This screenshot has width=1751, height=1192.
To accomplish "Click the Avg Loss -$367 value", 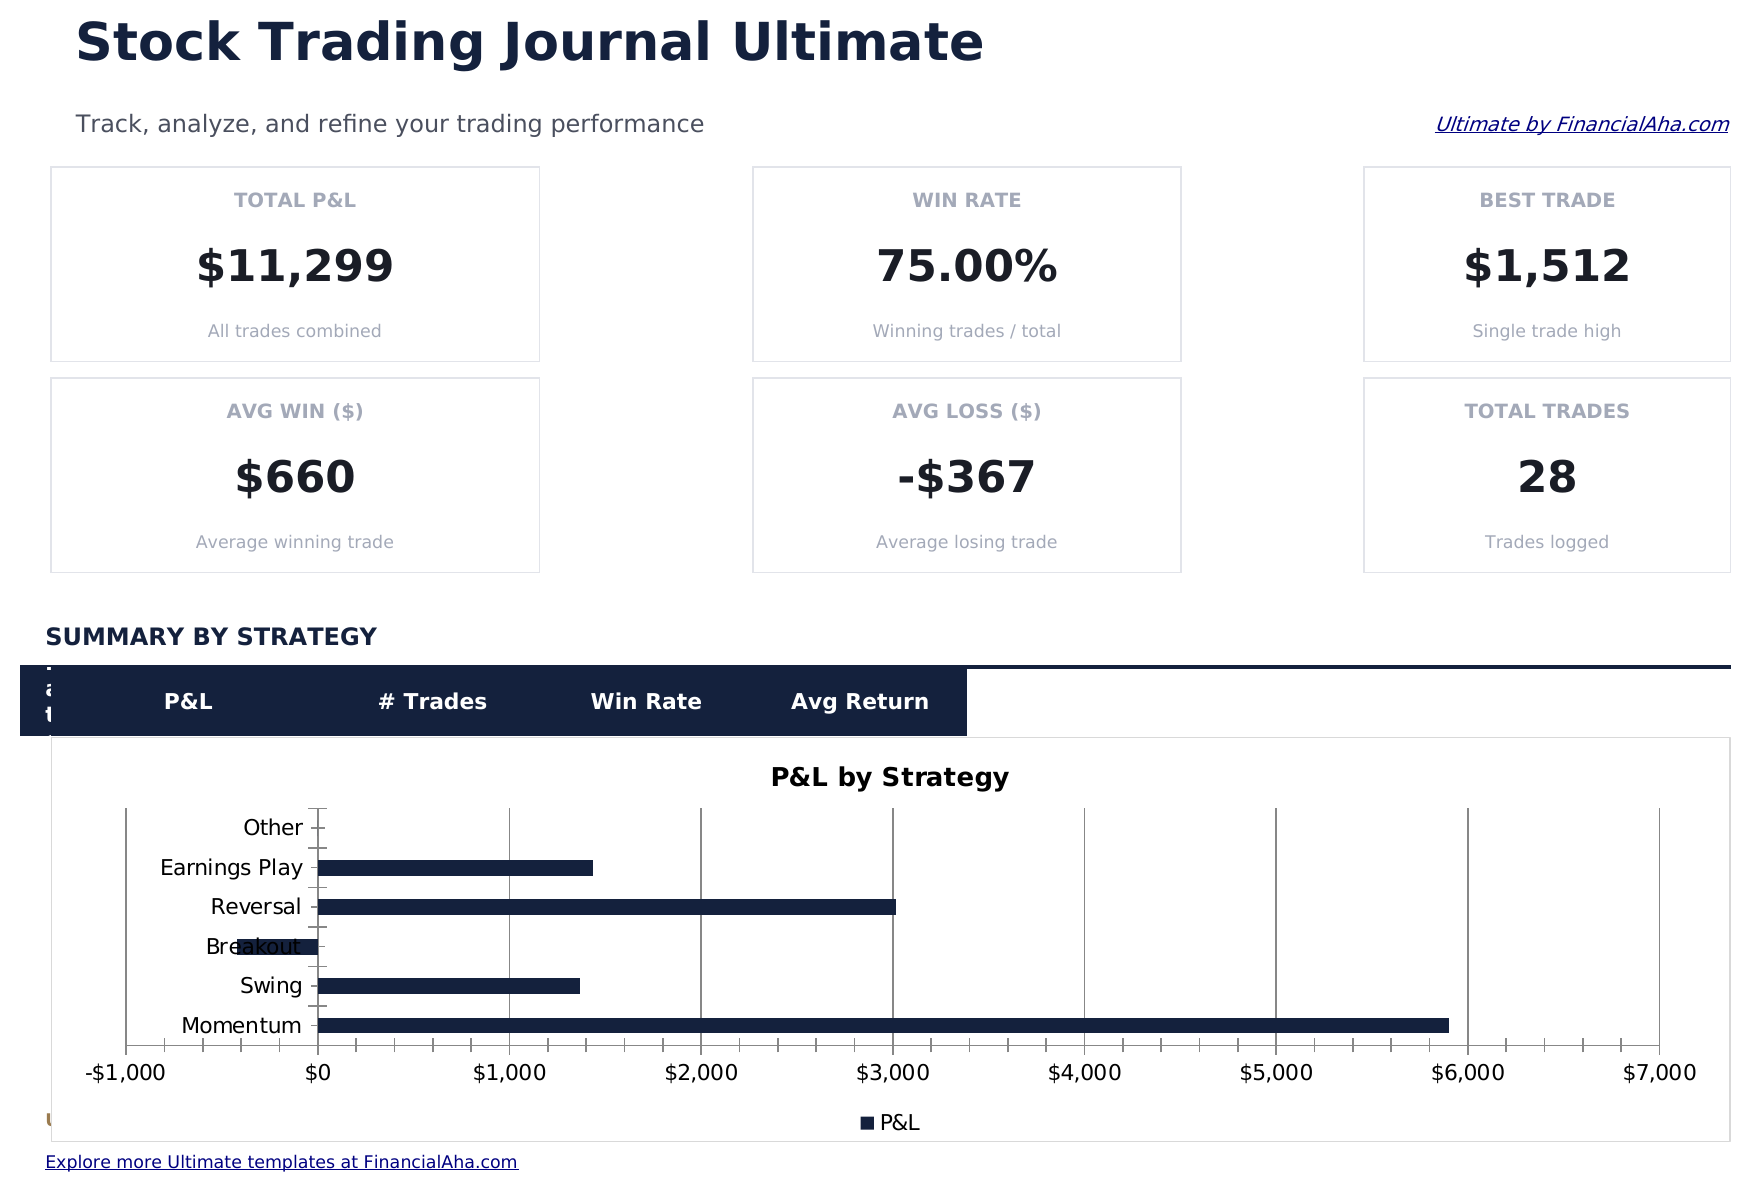I will [966, 478].
